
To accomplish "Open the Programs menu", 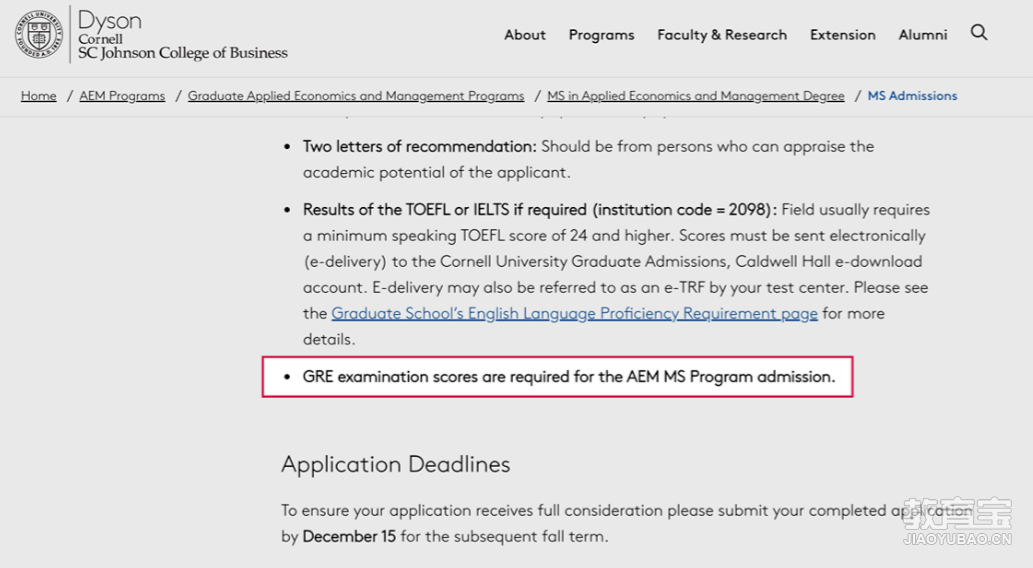I will [x=601, y=35].
